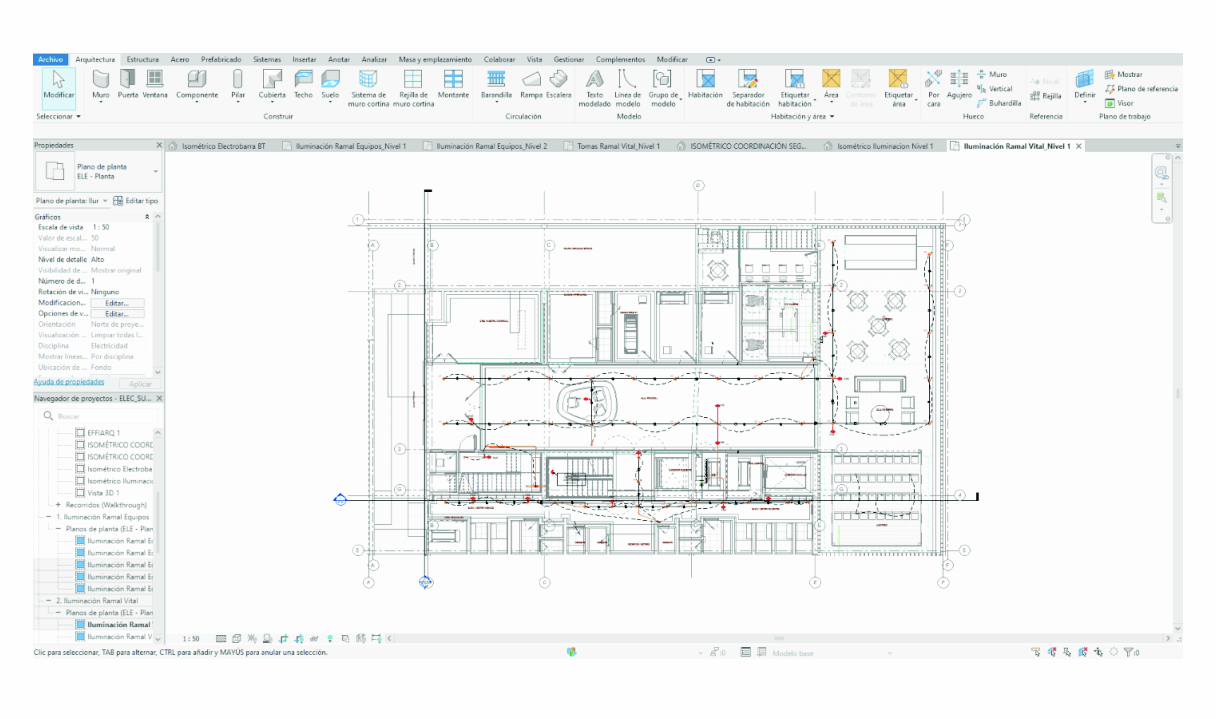1216x719 pixels.
Task: Click the Rejilla grid reference tool
Action: pos(1046,96)
